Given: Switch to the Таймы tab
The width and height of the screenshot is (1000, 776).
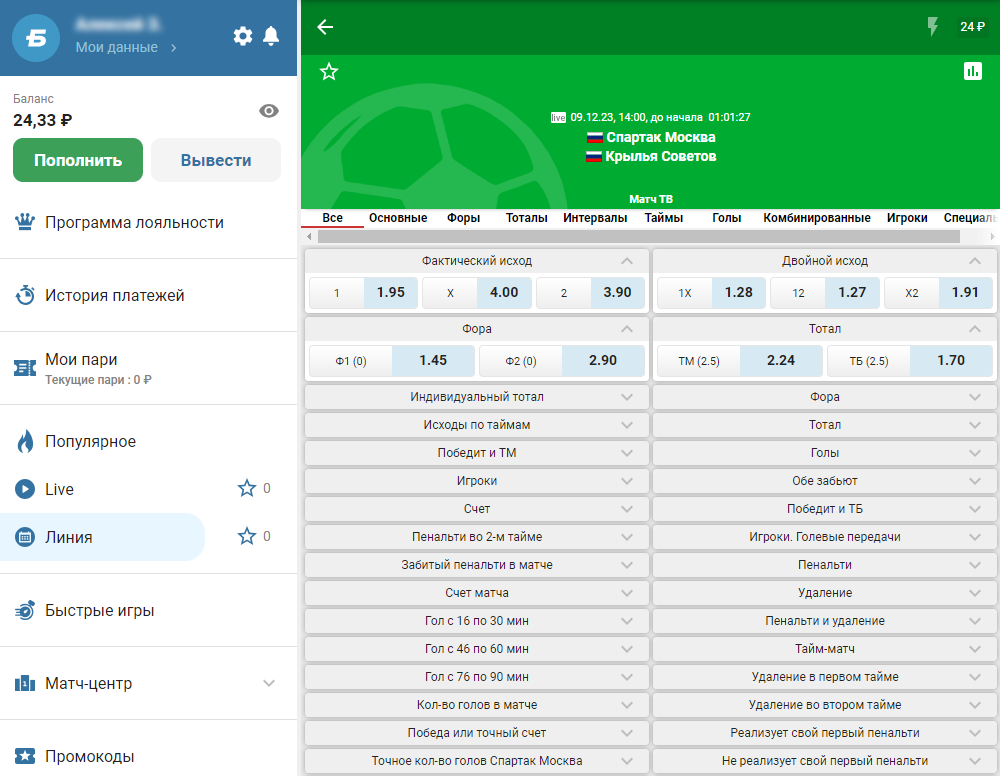Looking at the screenshot, I should (x=663, y=217).
